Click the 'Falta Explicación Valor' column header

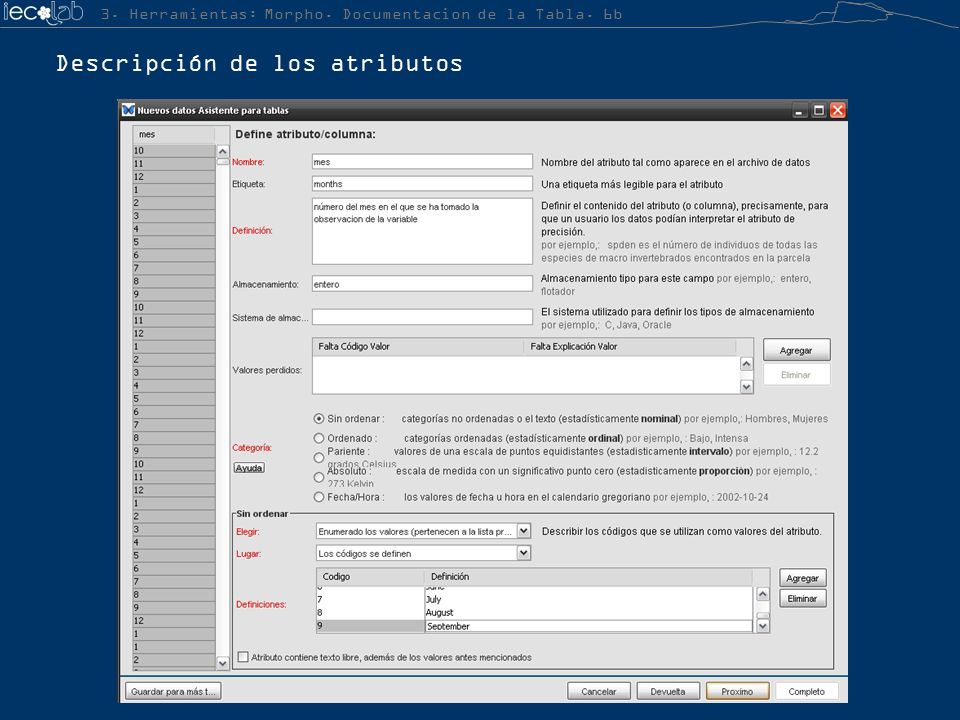(x=631, y=347)
